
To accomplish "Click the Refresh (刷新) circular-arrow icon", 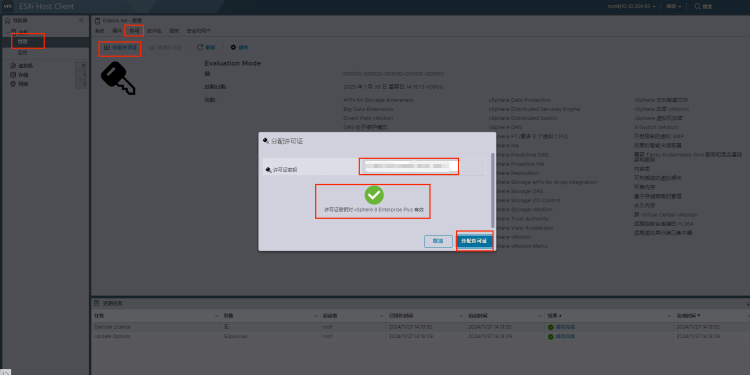I will [200, 47].
